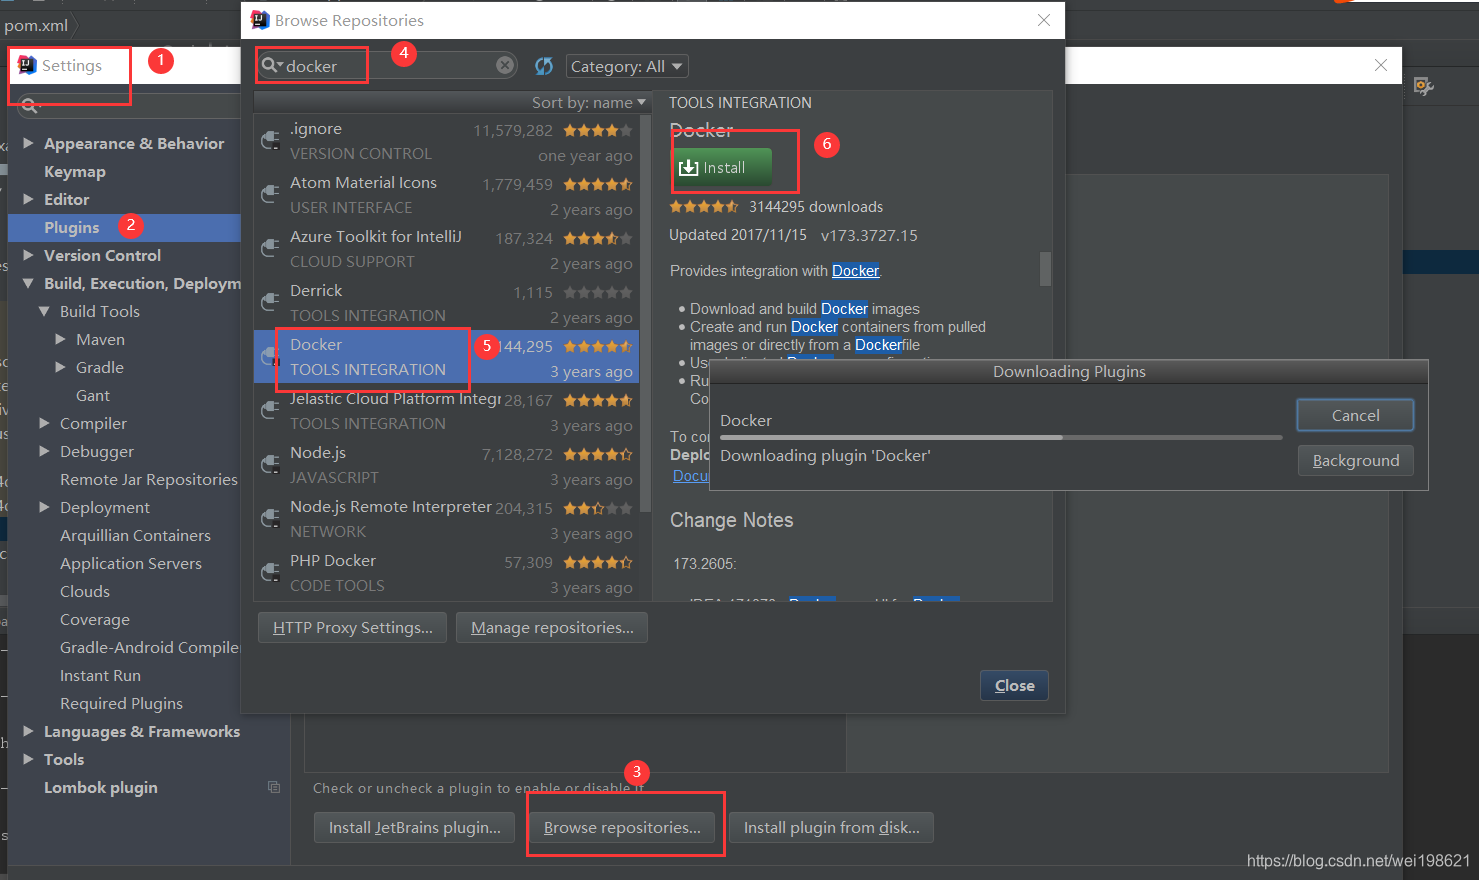Clear the docker search text
Screen dimensions: 1479x880
505,65
